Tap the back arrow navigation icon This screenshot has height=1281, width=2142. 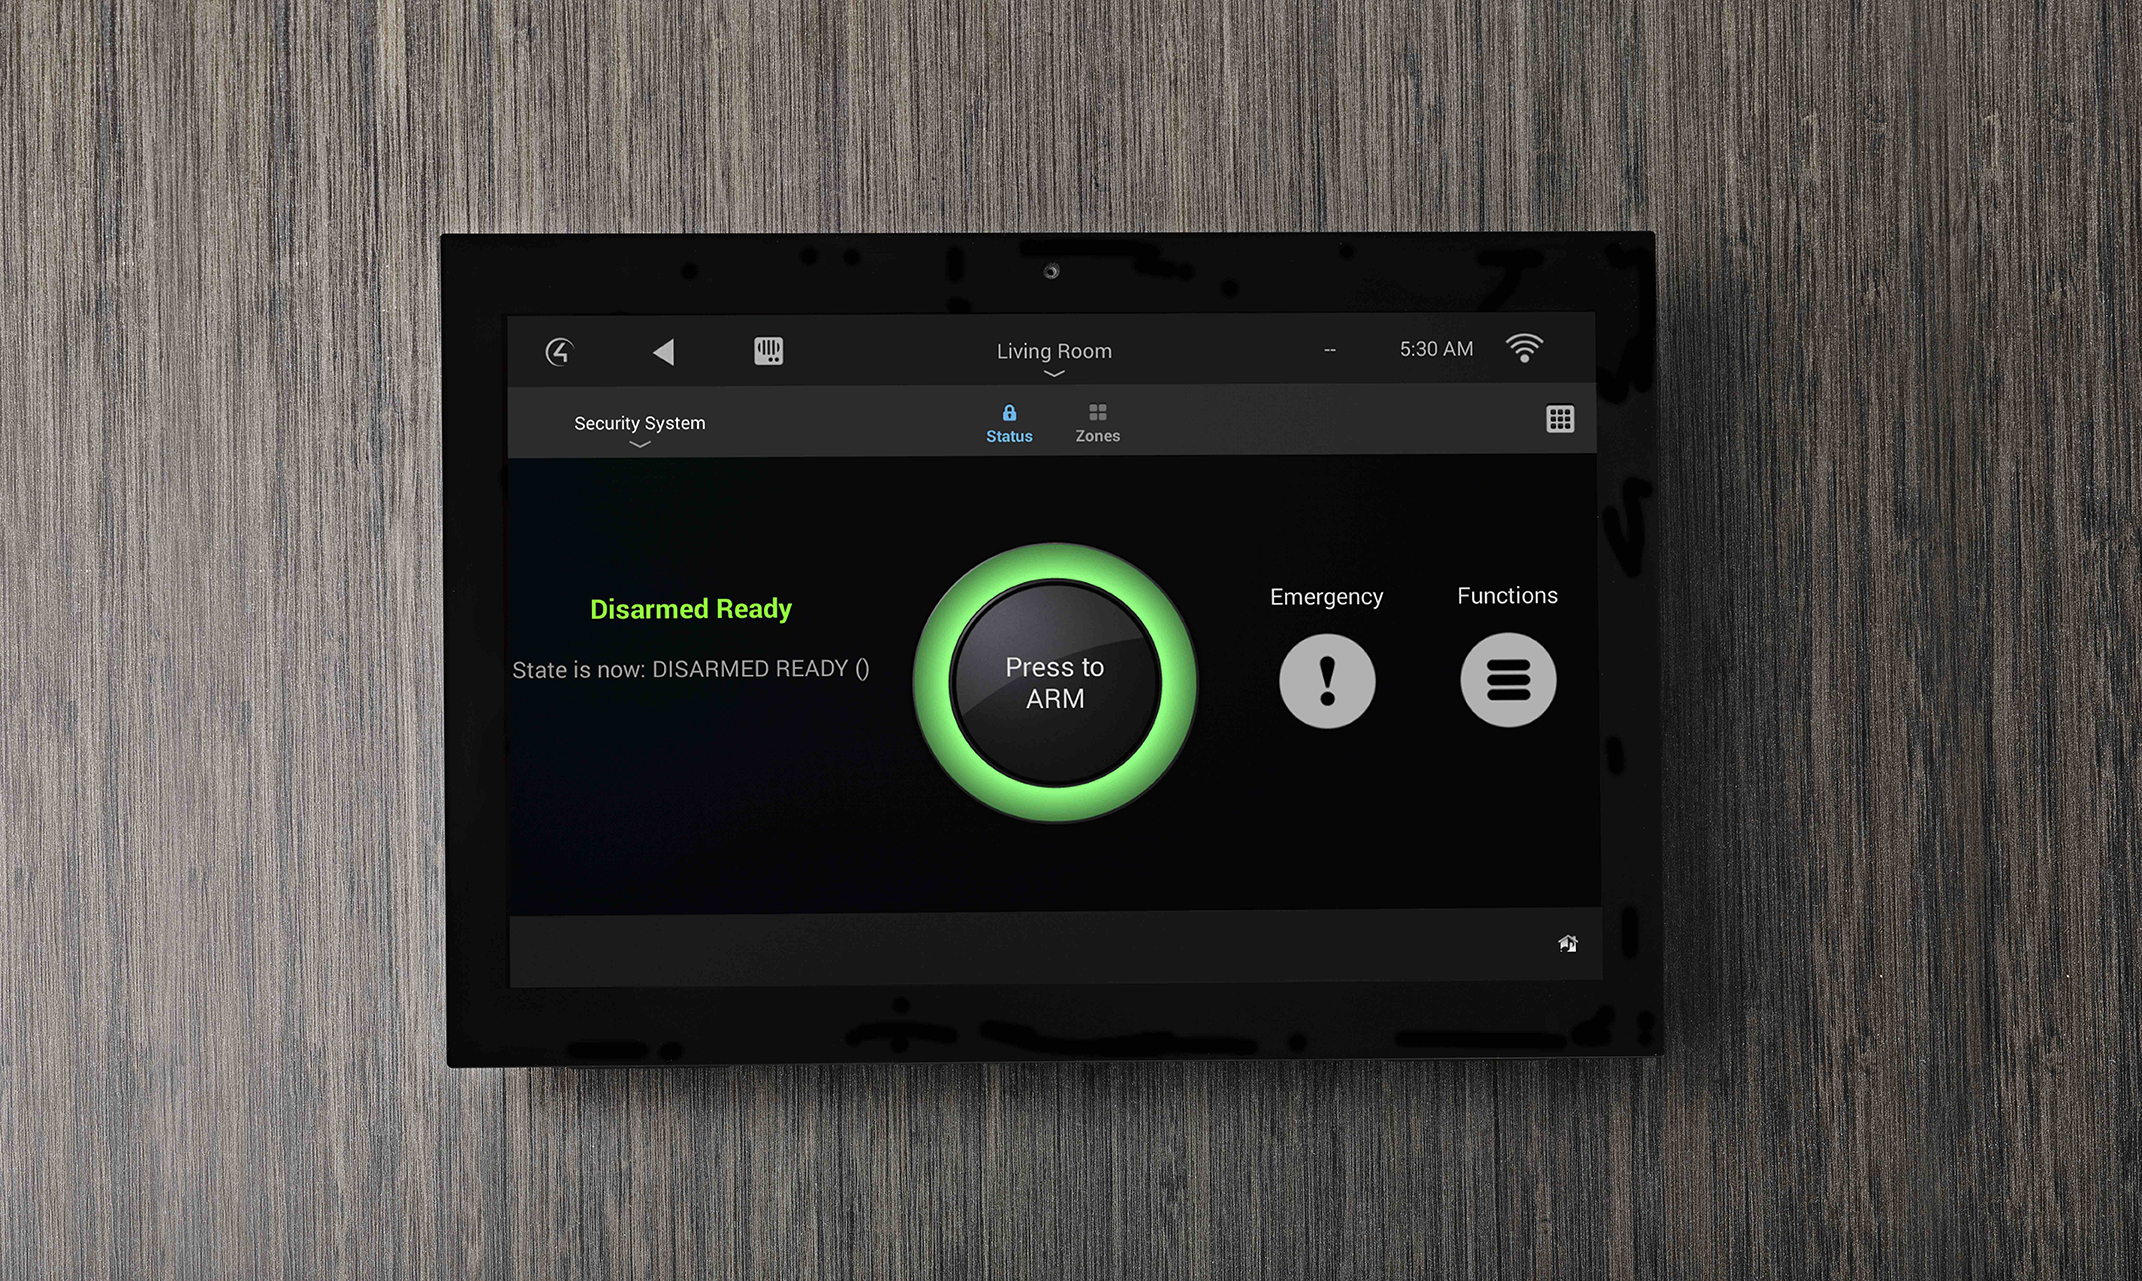click(665, 352)
